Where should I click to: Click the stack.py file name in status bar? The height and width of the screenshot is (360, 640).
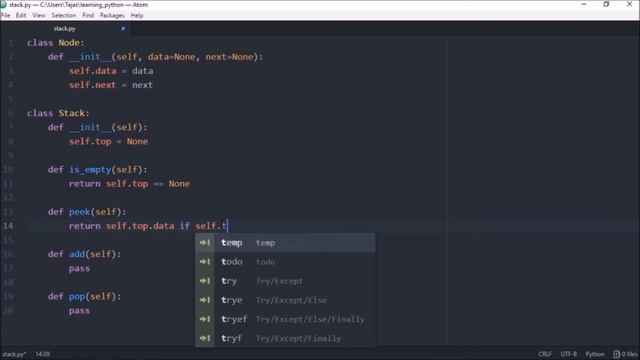pyautogui.click(x=13, y=354)
